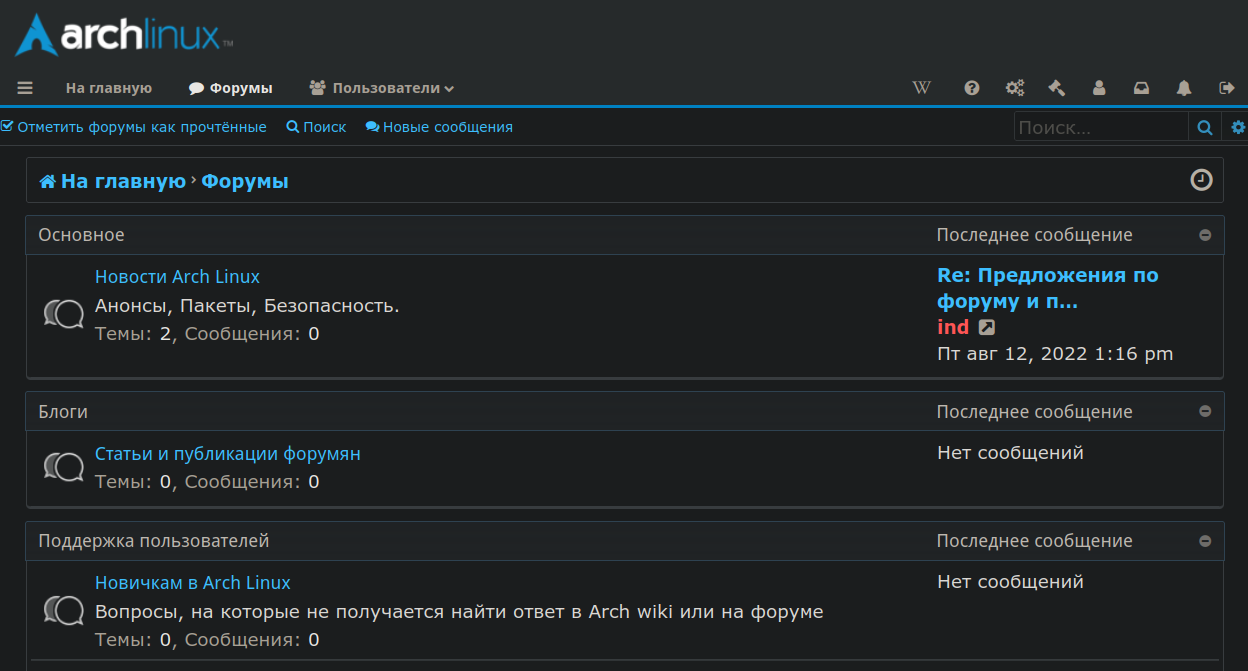Open the Основное category heading
This screenshot has width=1248, height=671.
[x=81, y=235]
